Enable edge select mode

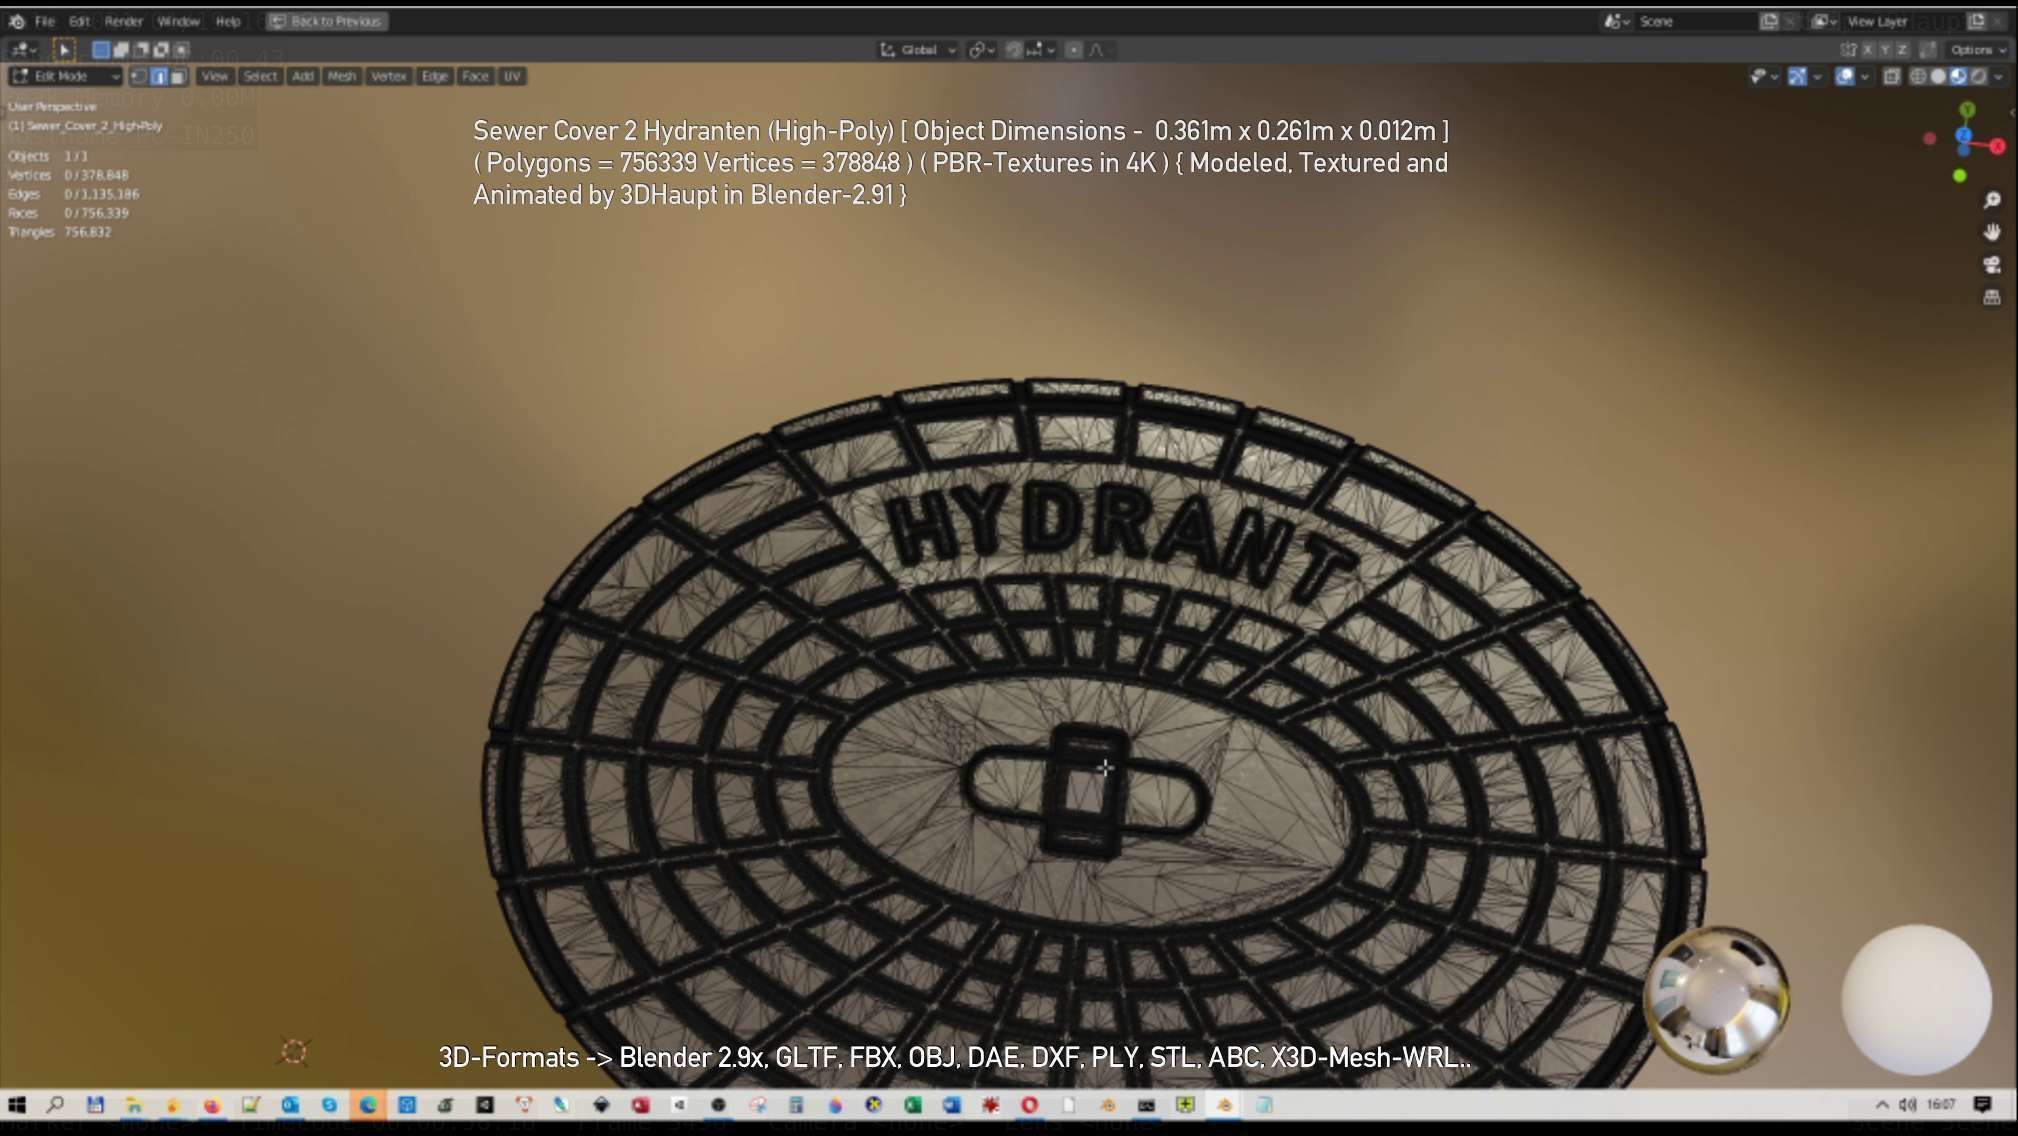pyautogui.click(x=159, y=76)
